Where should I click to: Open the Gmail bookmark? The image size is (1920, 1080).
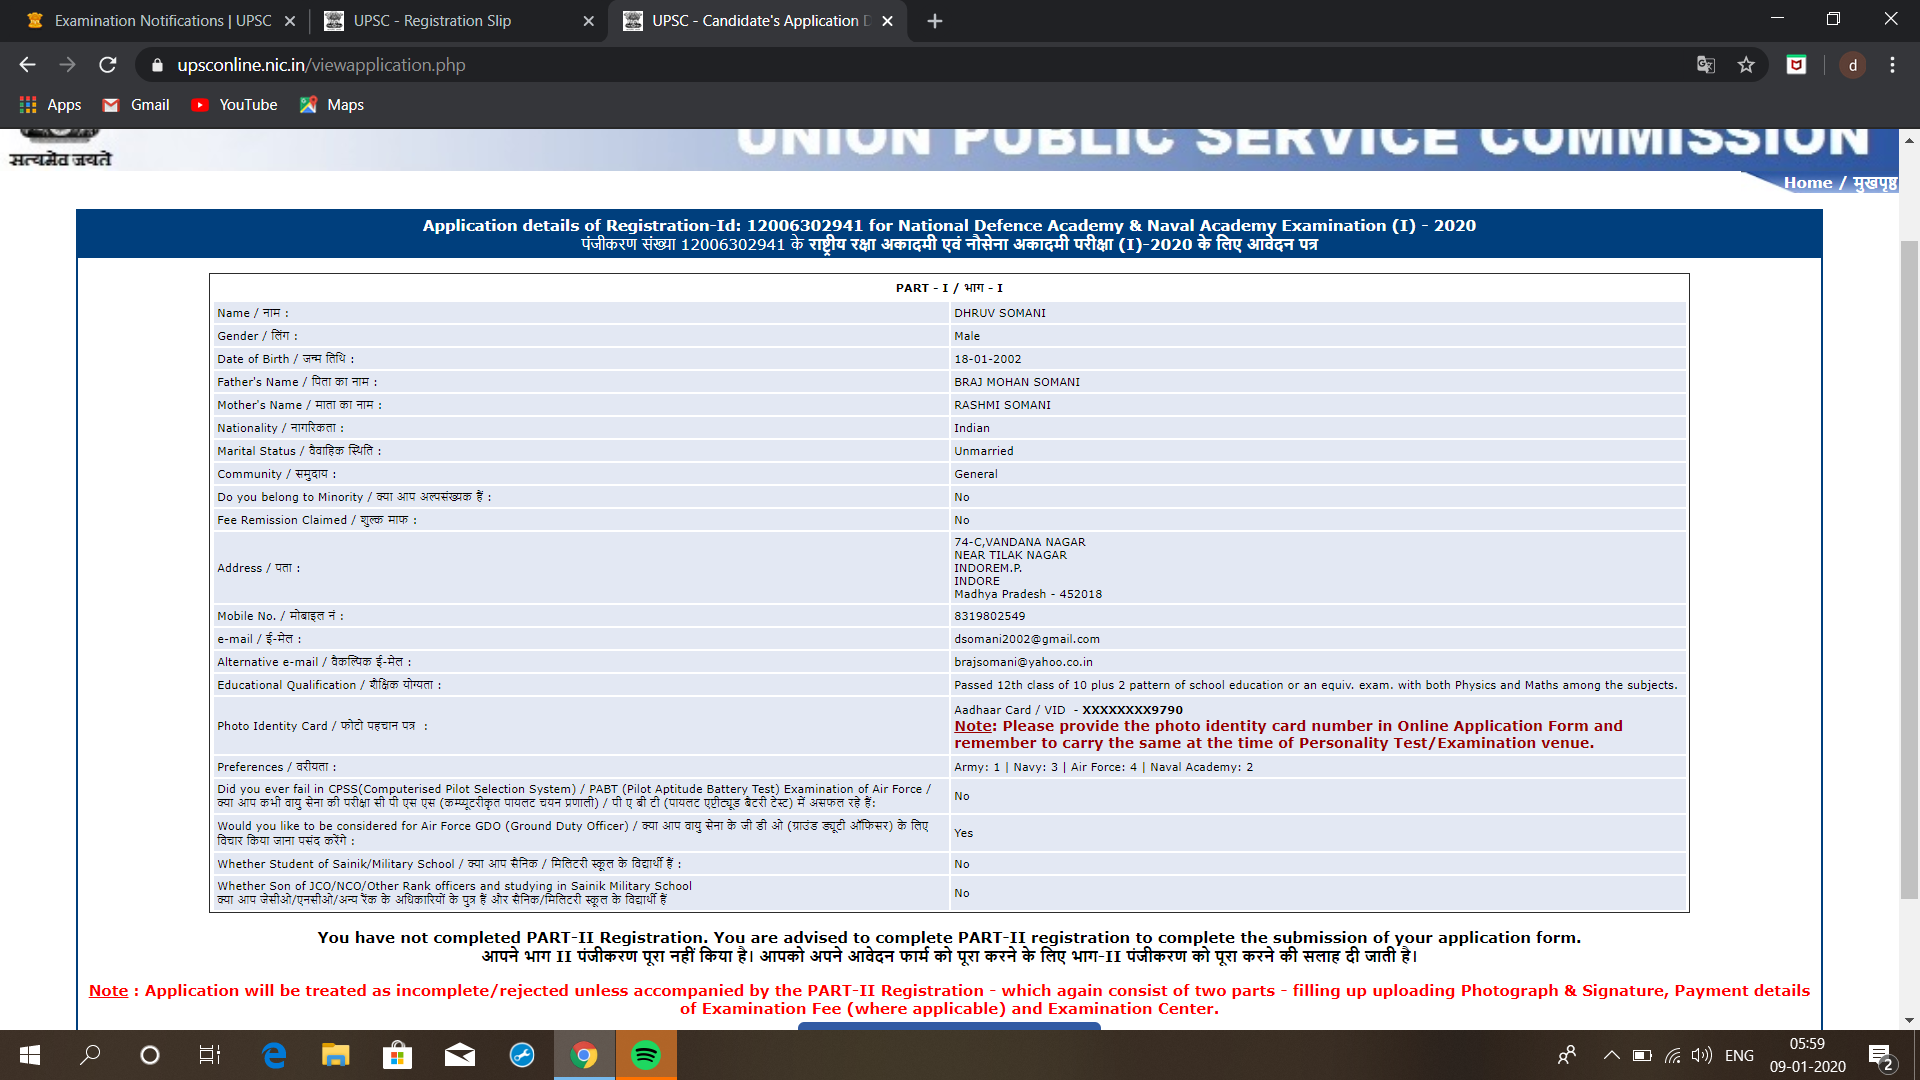(137, 105)
